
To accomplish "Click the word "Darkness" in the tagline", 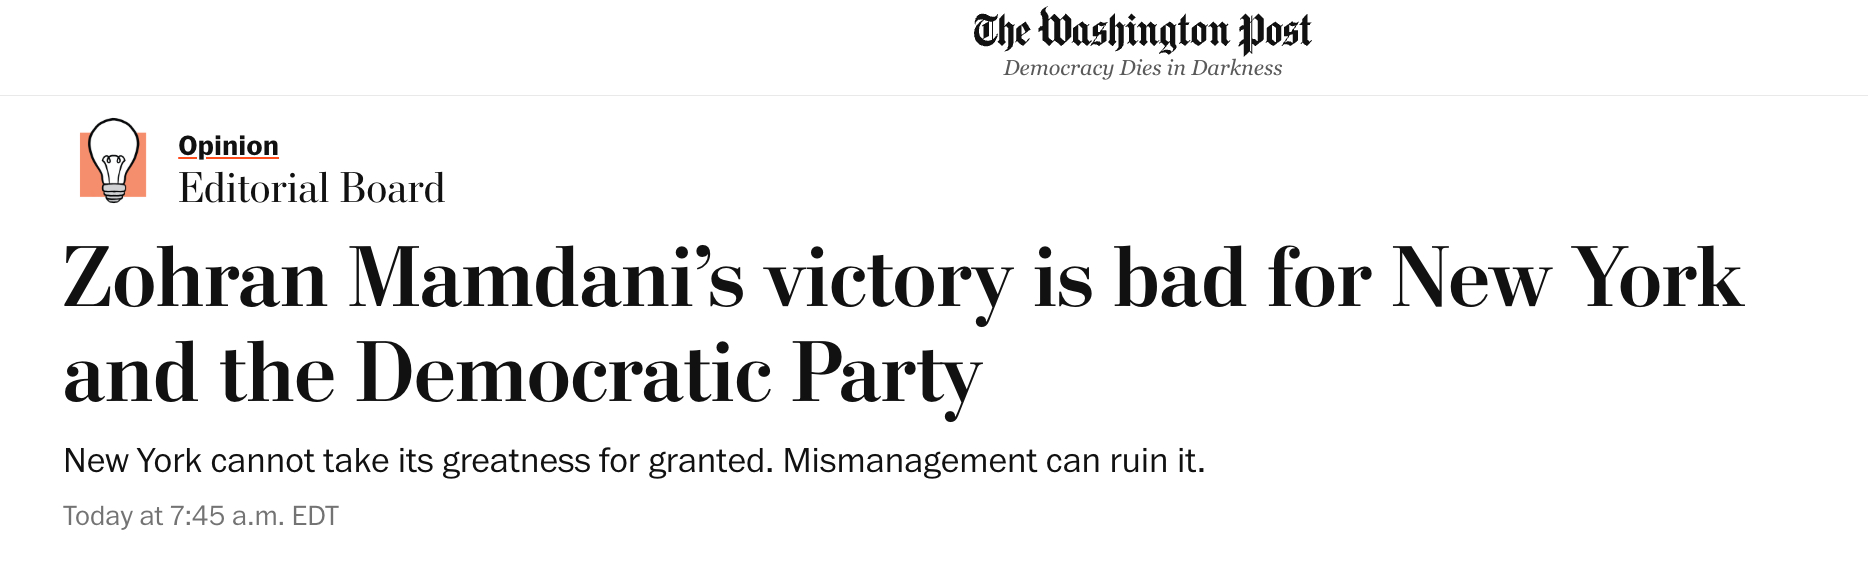I will pyautogui.click(x=1236, y=68).
